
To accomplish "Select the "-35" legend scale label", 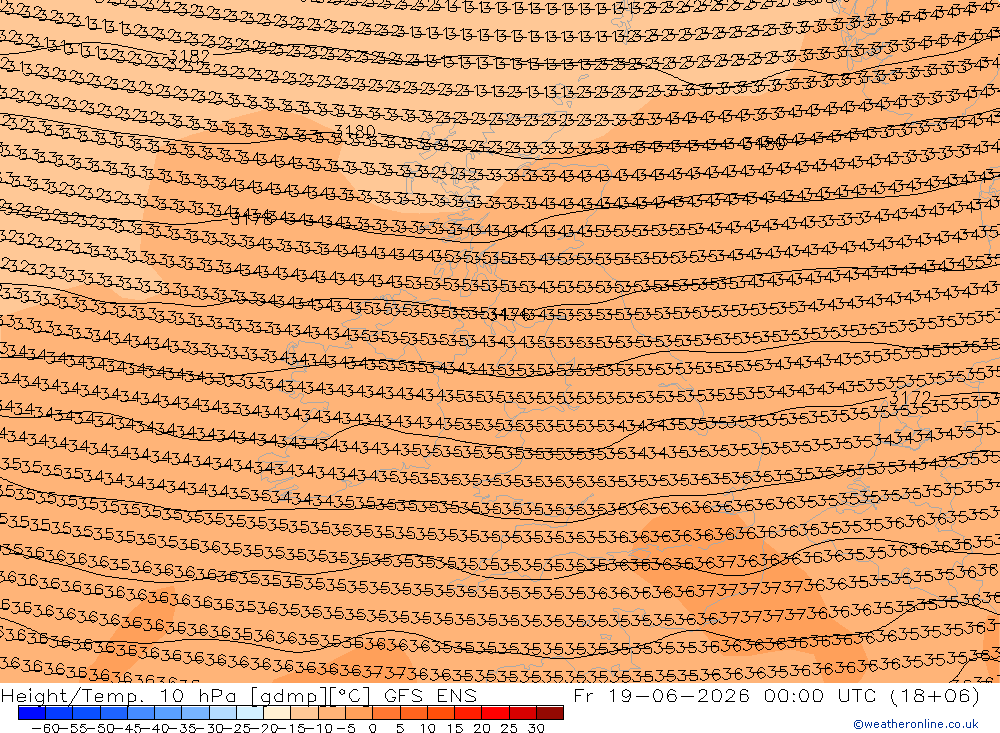I will point(182,728).
